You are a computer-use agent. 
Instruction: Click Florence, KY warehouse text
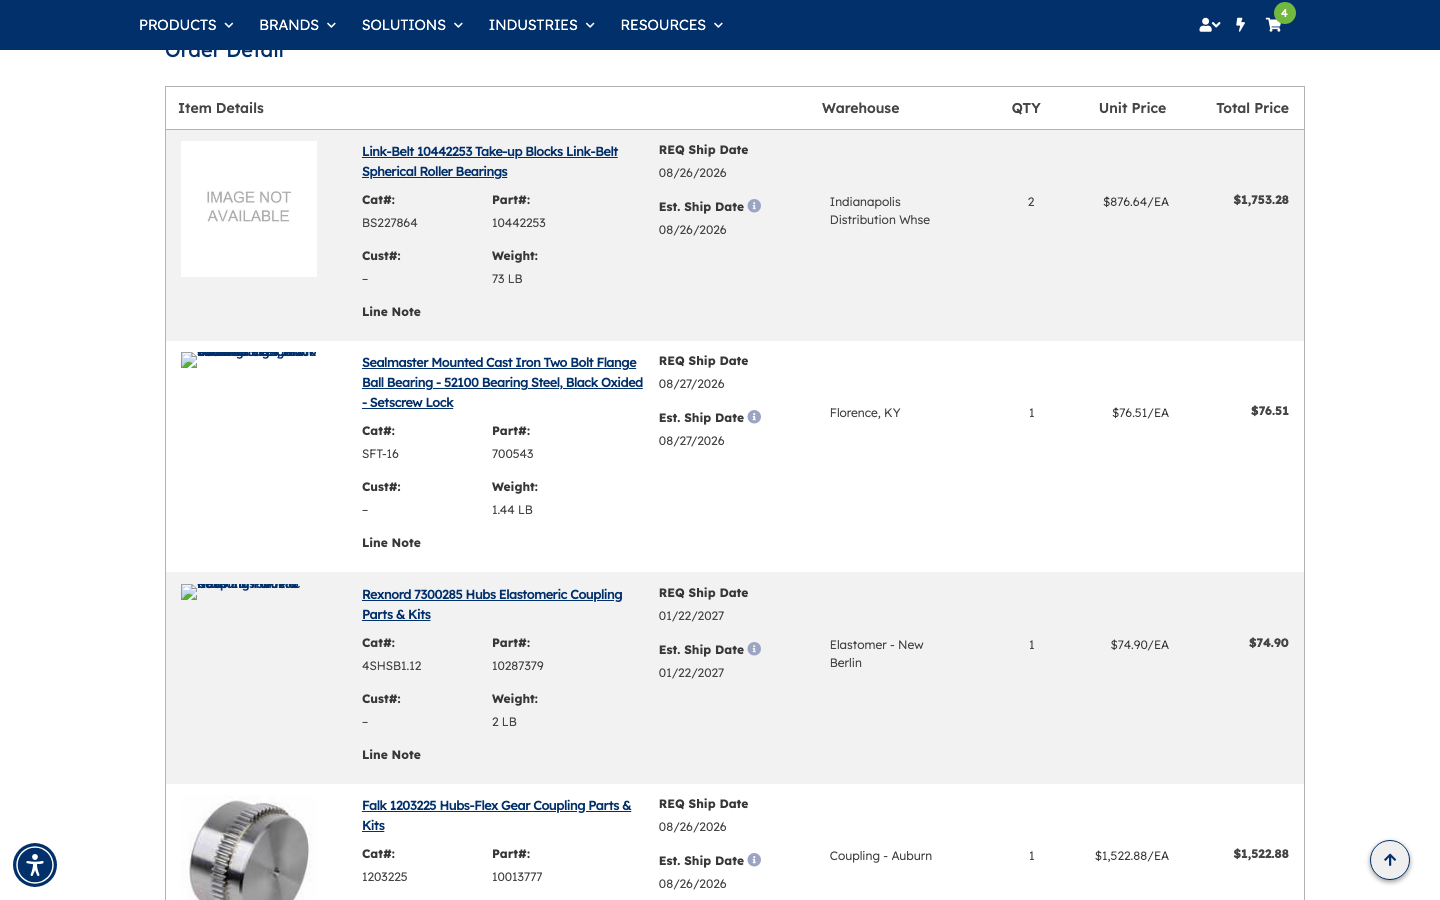(x=864, y=413)
